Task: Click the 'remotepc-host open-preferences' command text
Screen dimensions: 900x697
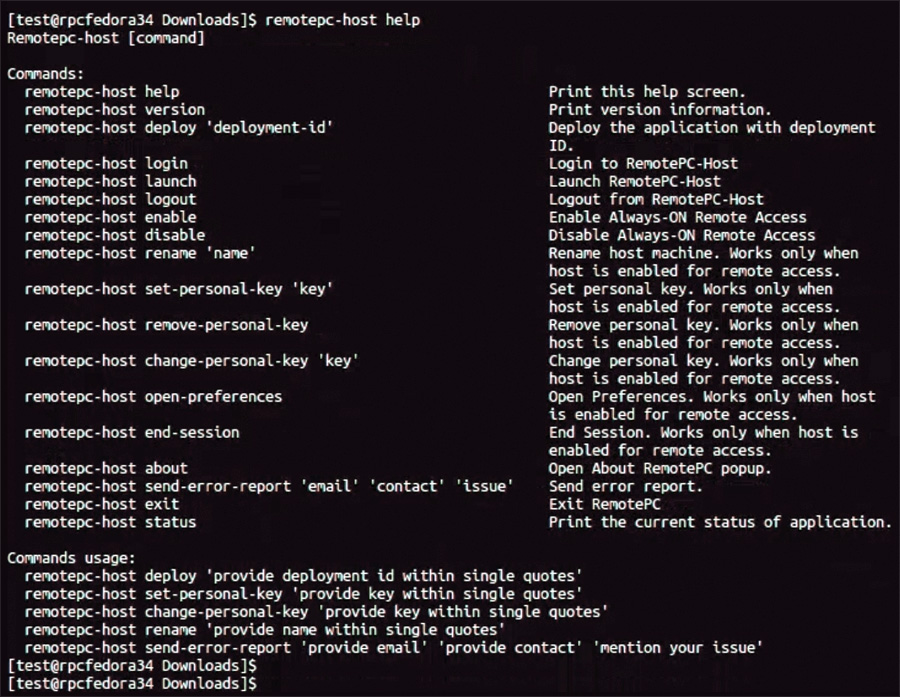Action: 153,397
